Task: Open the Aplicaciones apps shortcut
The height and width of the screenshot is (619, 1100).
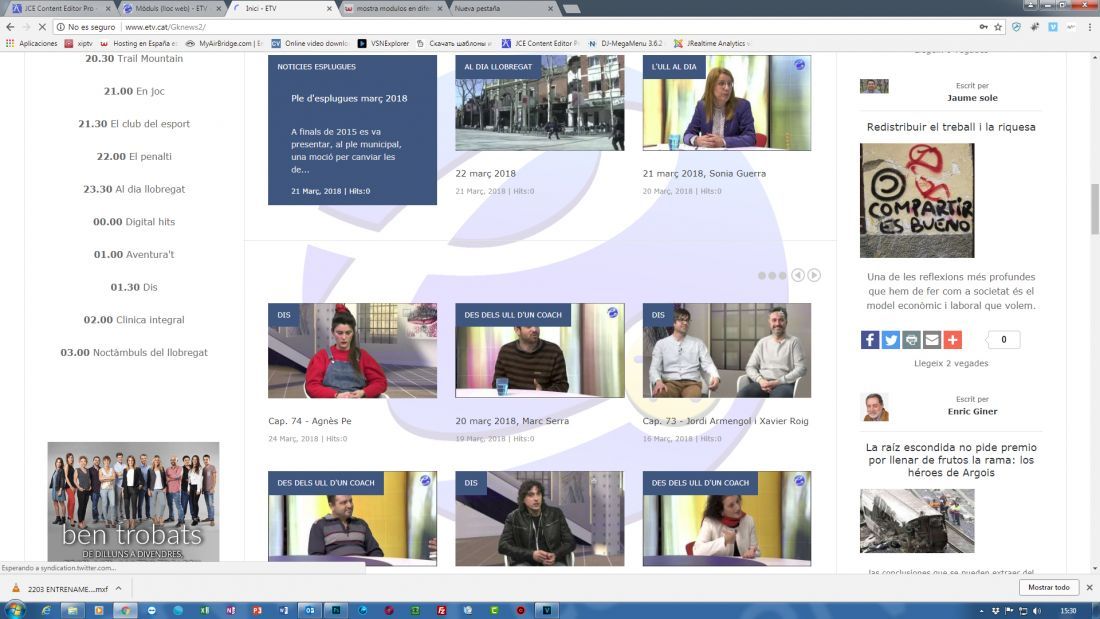Action: (32, 44)
